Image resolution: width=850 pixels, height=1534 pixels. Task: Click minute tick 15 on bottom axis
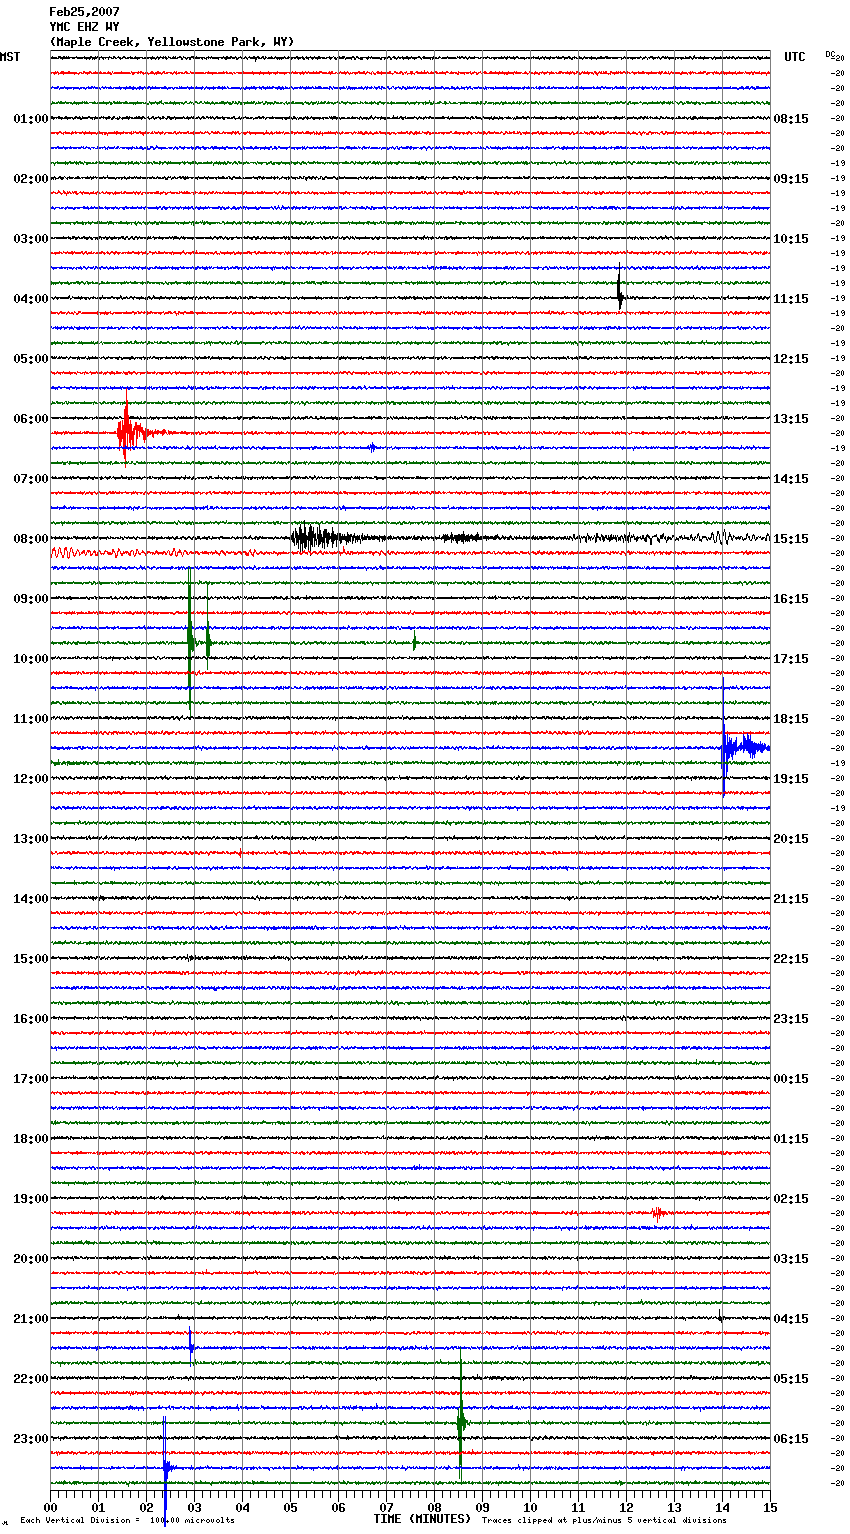pos(770,1507)
